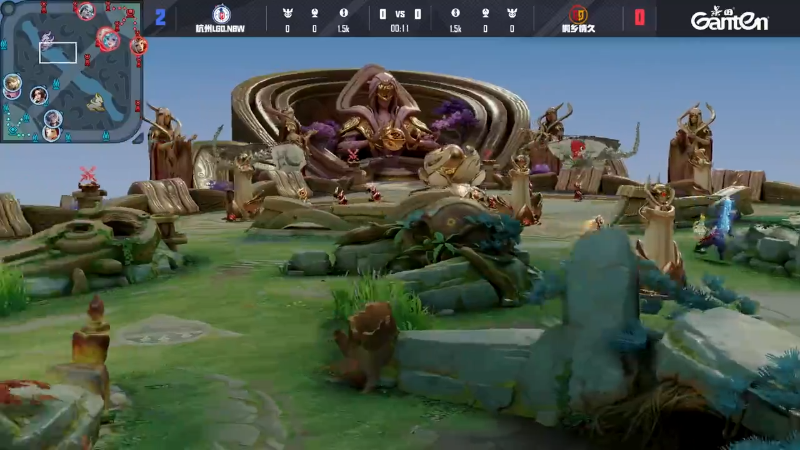
Task: Click the 杭州LGD.NBW team name
Action: (x=220, y=29)
